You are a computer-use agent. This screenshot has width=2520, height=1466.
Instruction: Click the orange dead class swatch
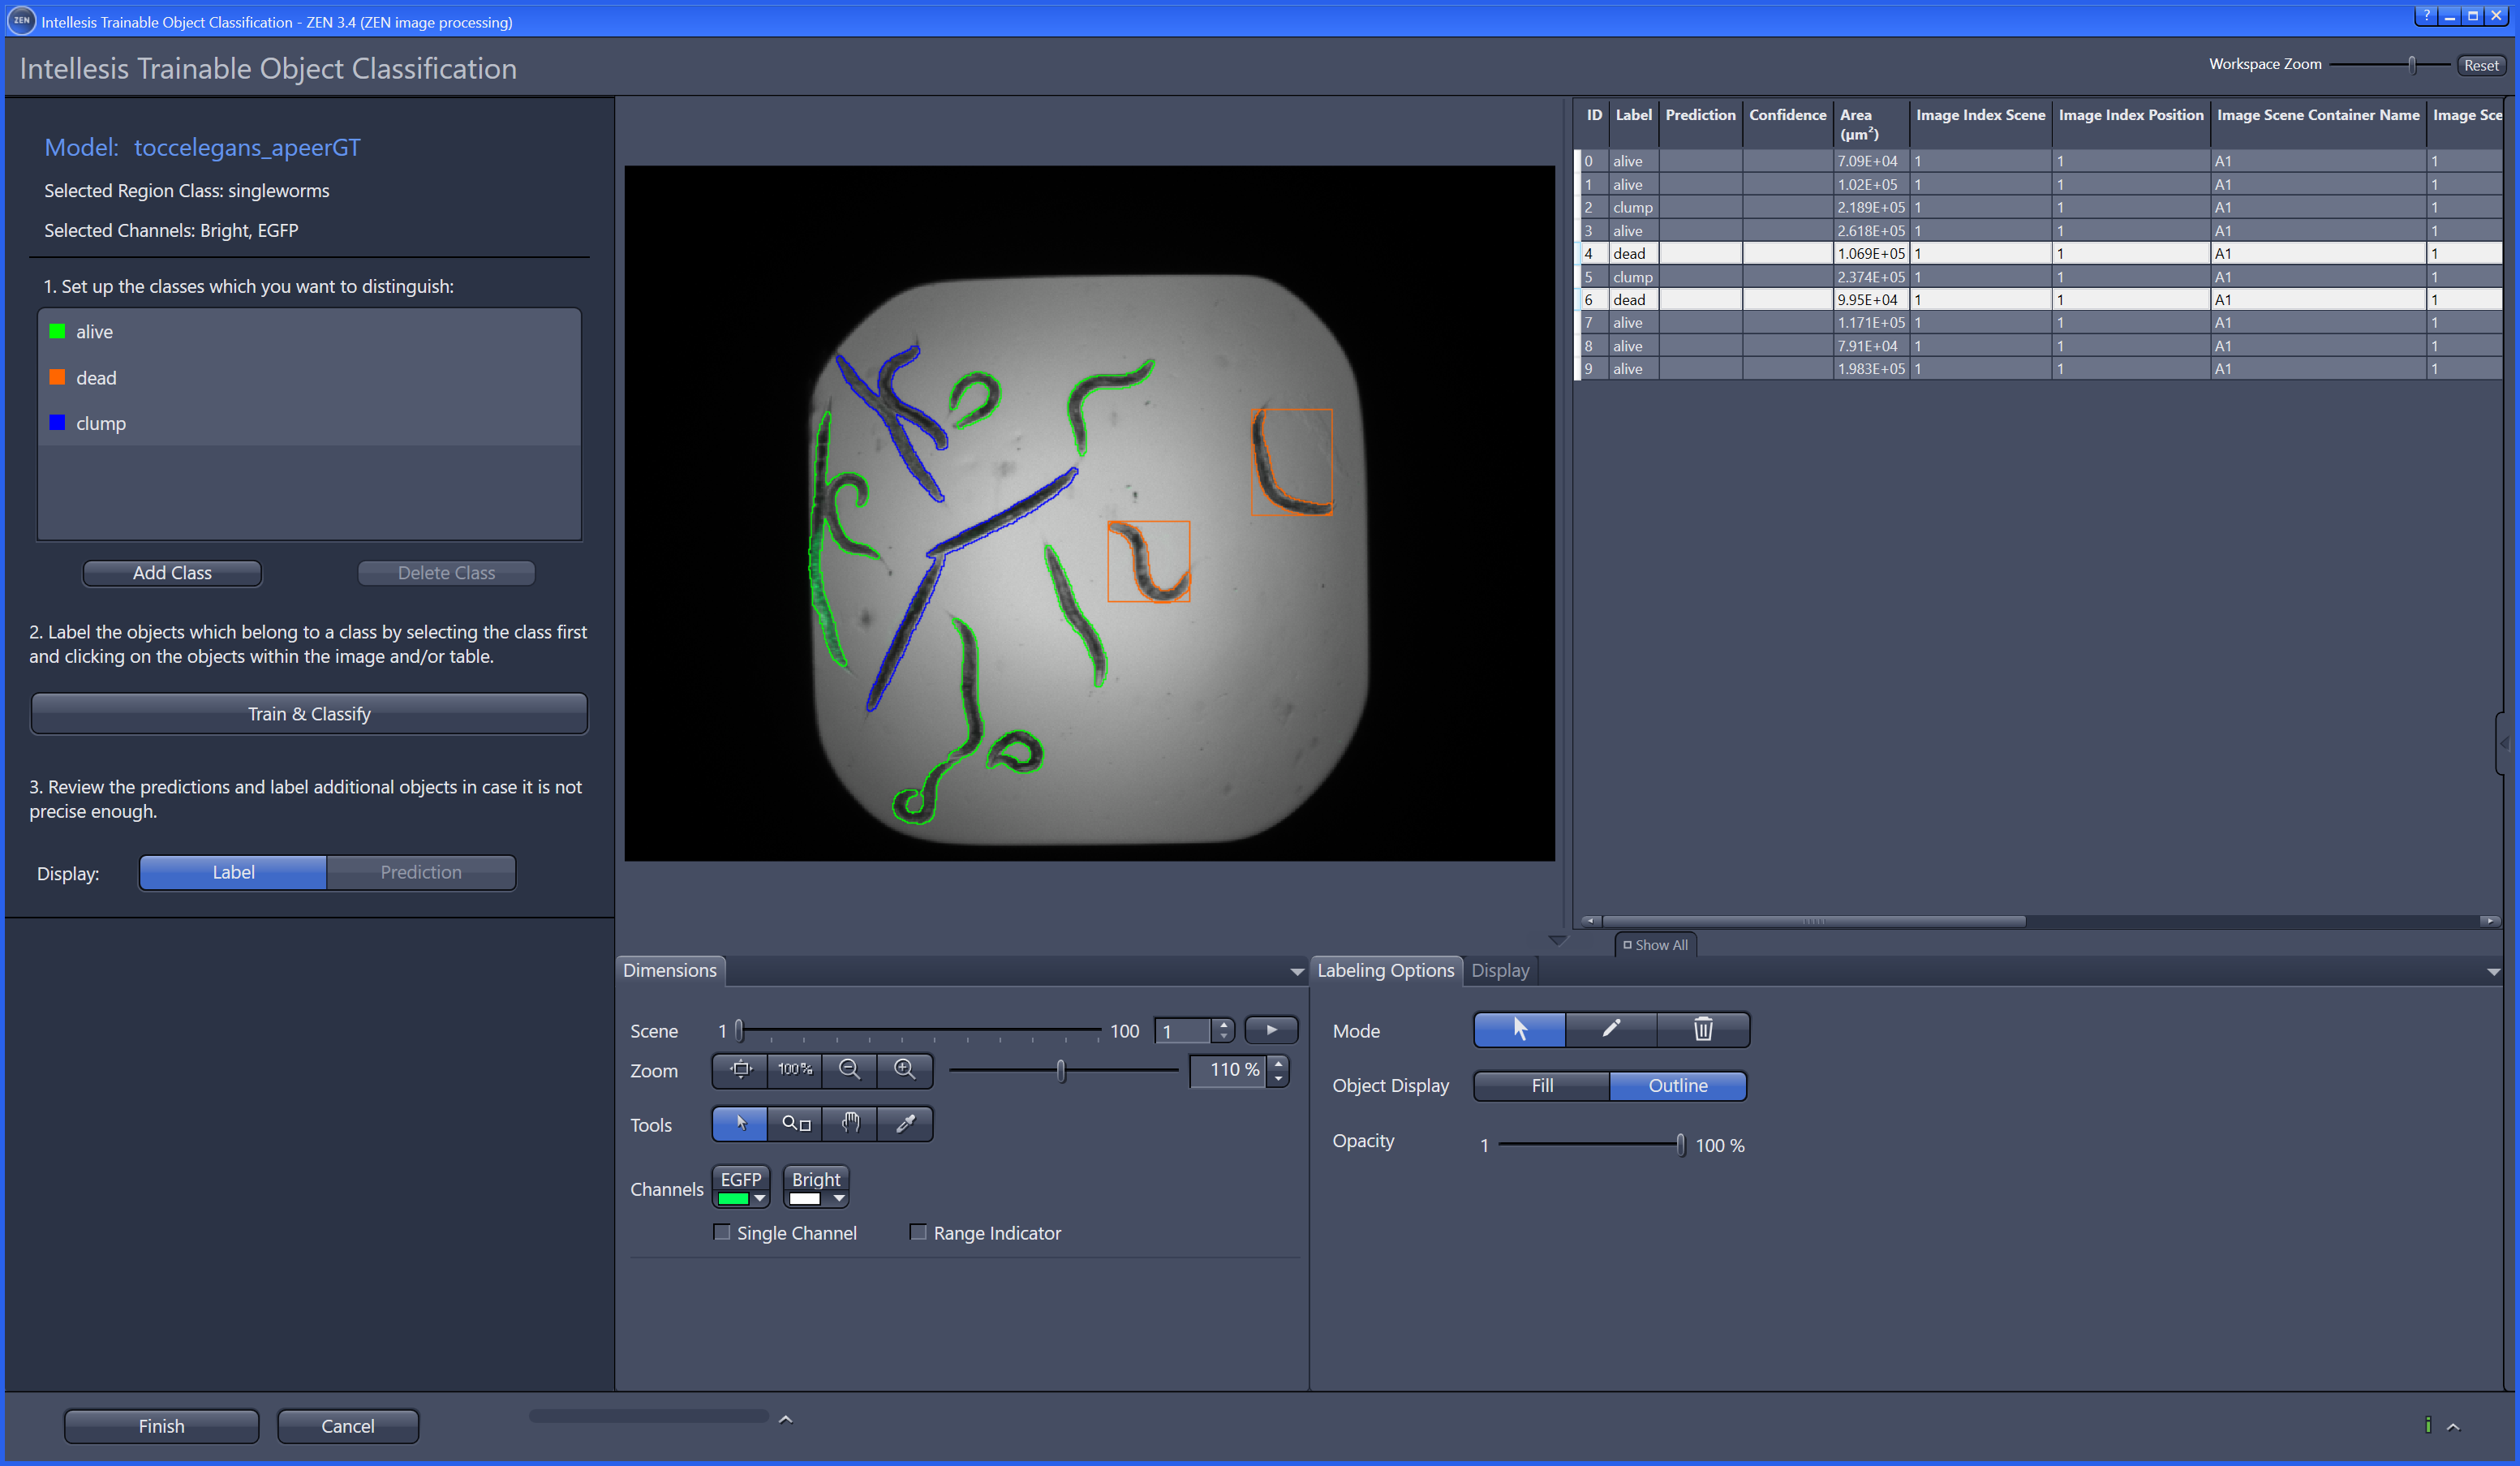point(58,377)
